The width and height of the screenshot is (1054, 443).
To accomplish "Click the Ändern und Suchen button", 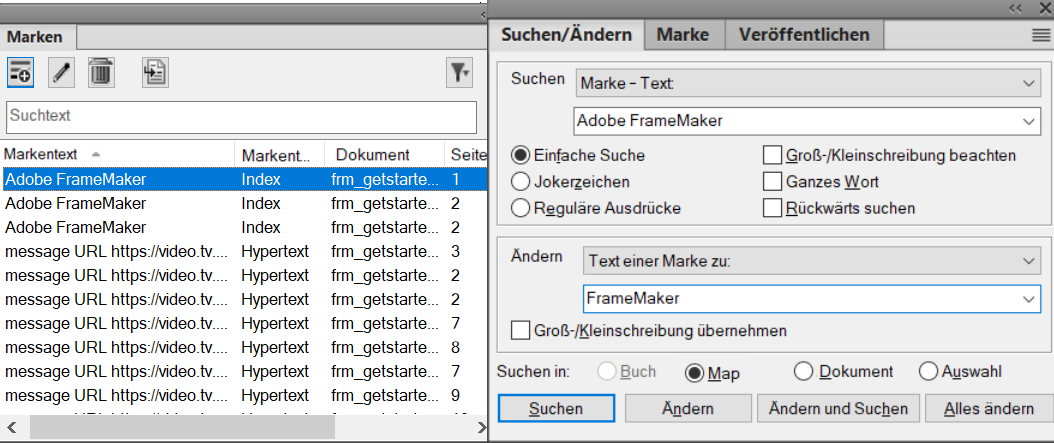I will point(838,408).
